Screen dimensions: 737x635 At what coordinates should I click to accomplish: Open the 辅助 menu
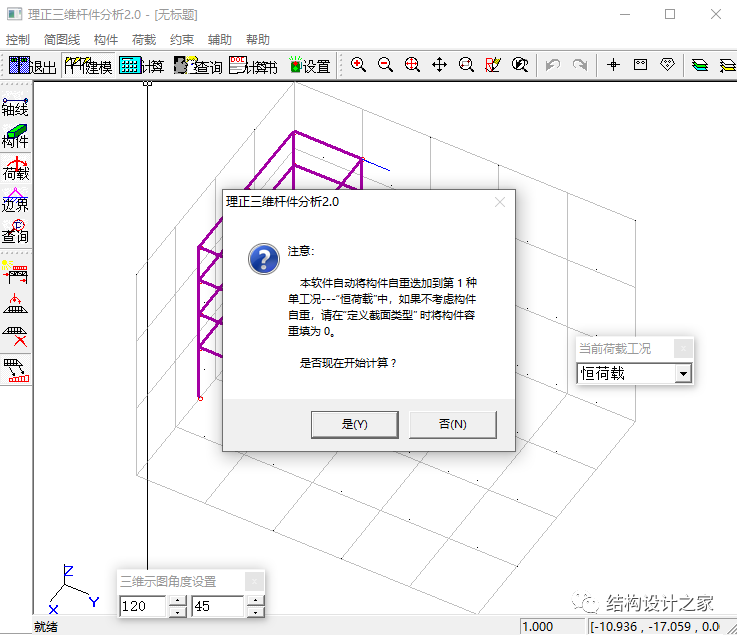pos(220,39)
